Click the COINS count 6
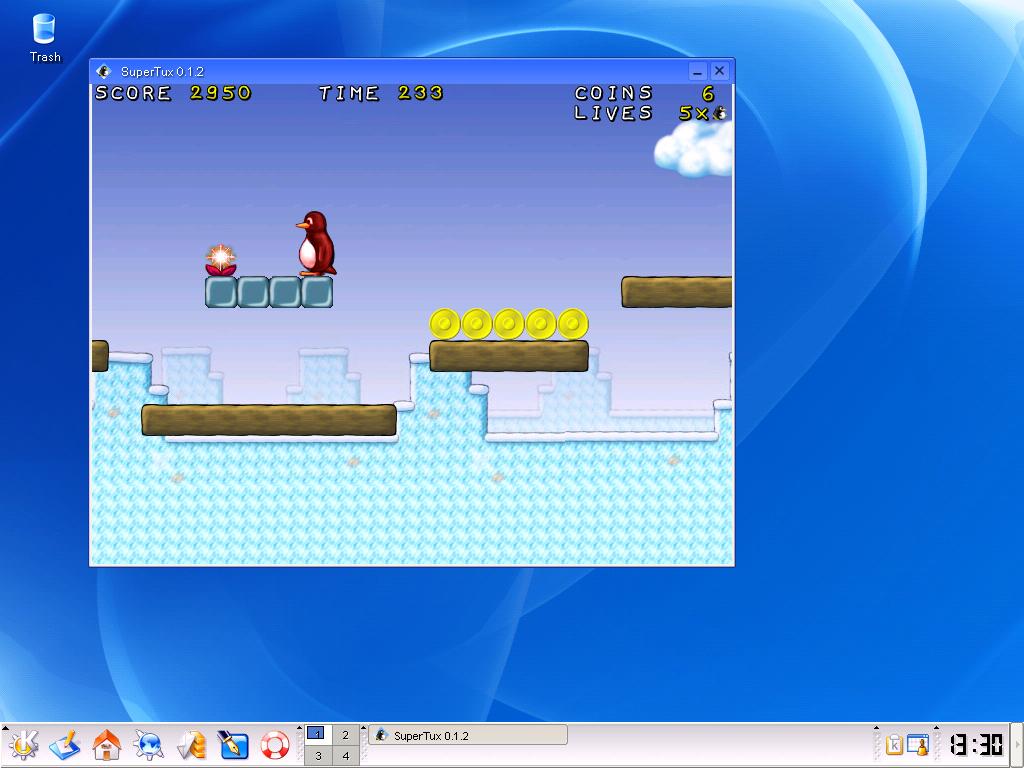The image size is (1024, 768). coord(708,94)
